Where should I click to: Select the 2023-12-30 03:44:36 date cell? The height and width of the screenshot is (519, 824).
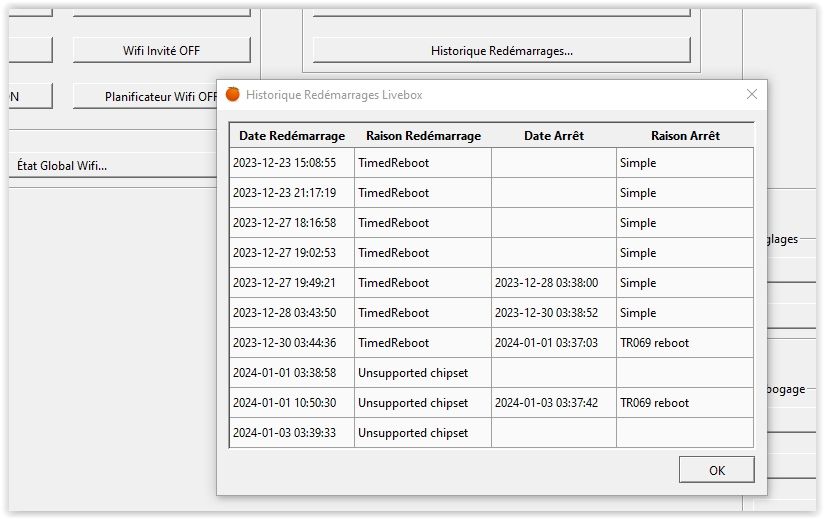[292, 343]
